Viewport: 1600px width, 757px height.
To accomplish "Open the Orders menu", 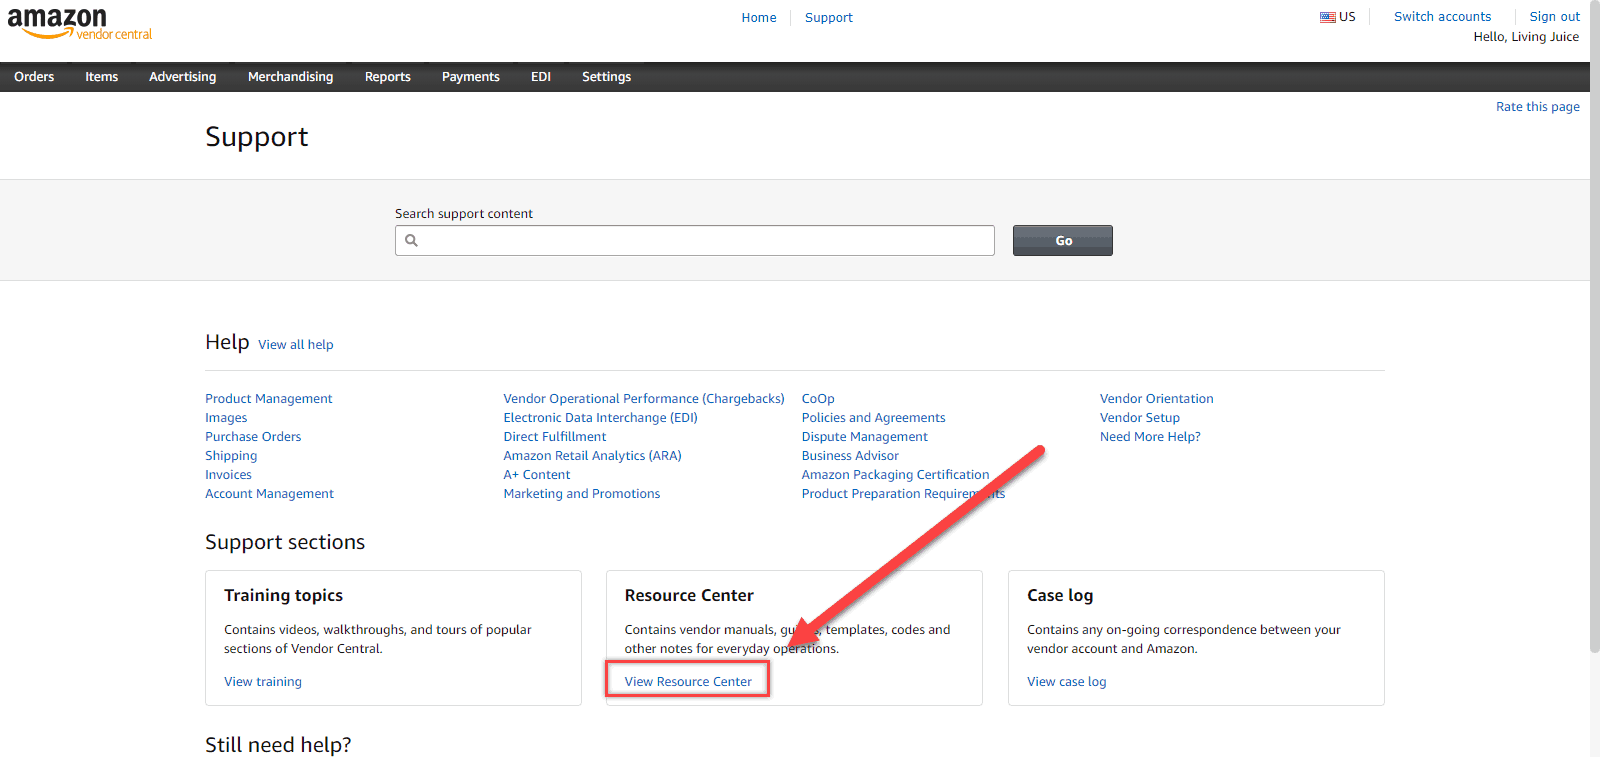I will (34, 77).
